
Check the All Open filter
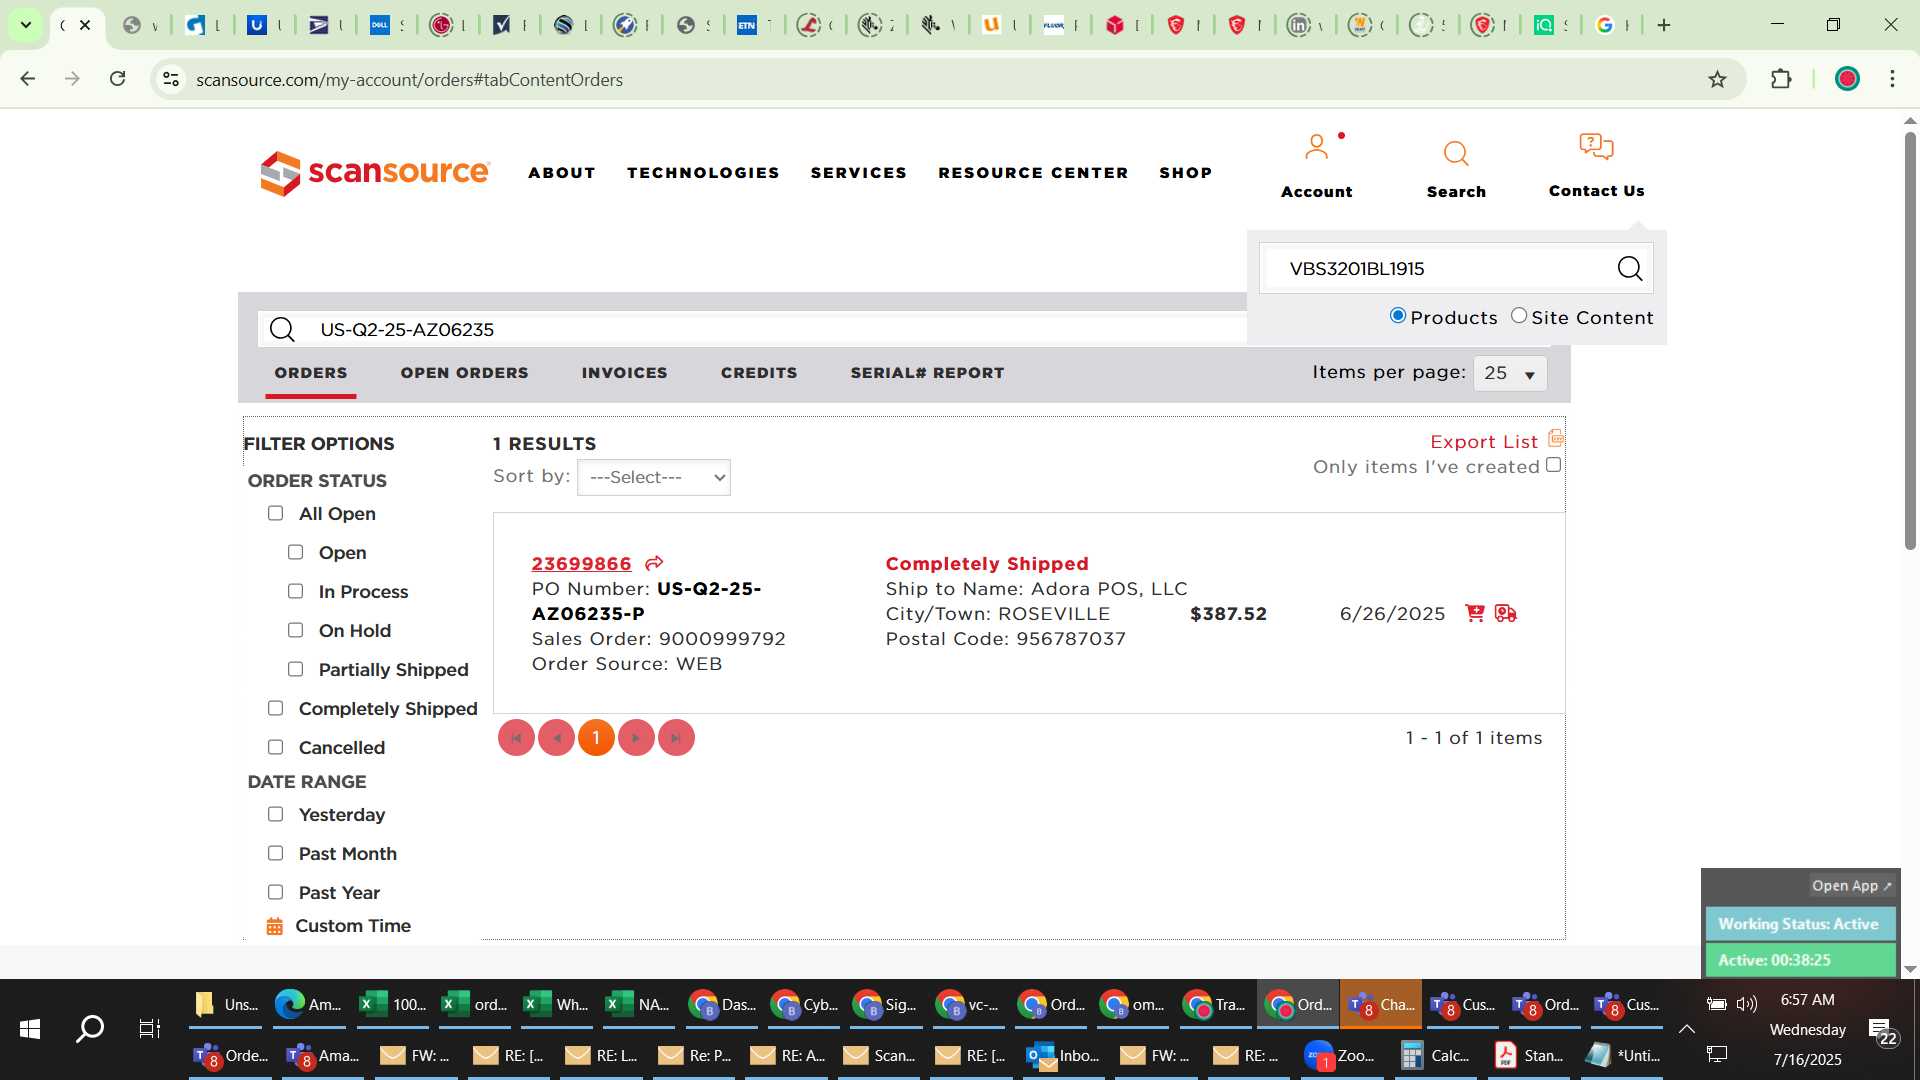pyautogui.click(x=275, y=513)
